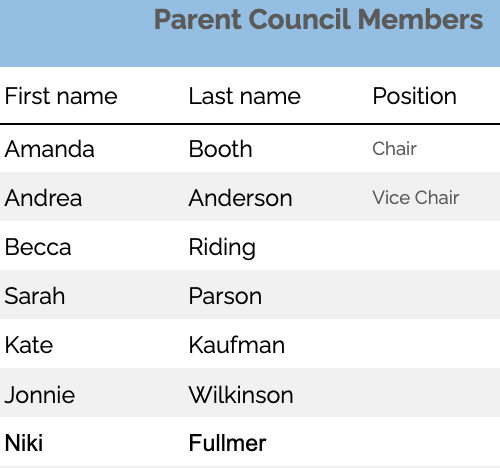500x468 pixels.
Task: Click the first name Sarah
Action: 35,296
